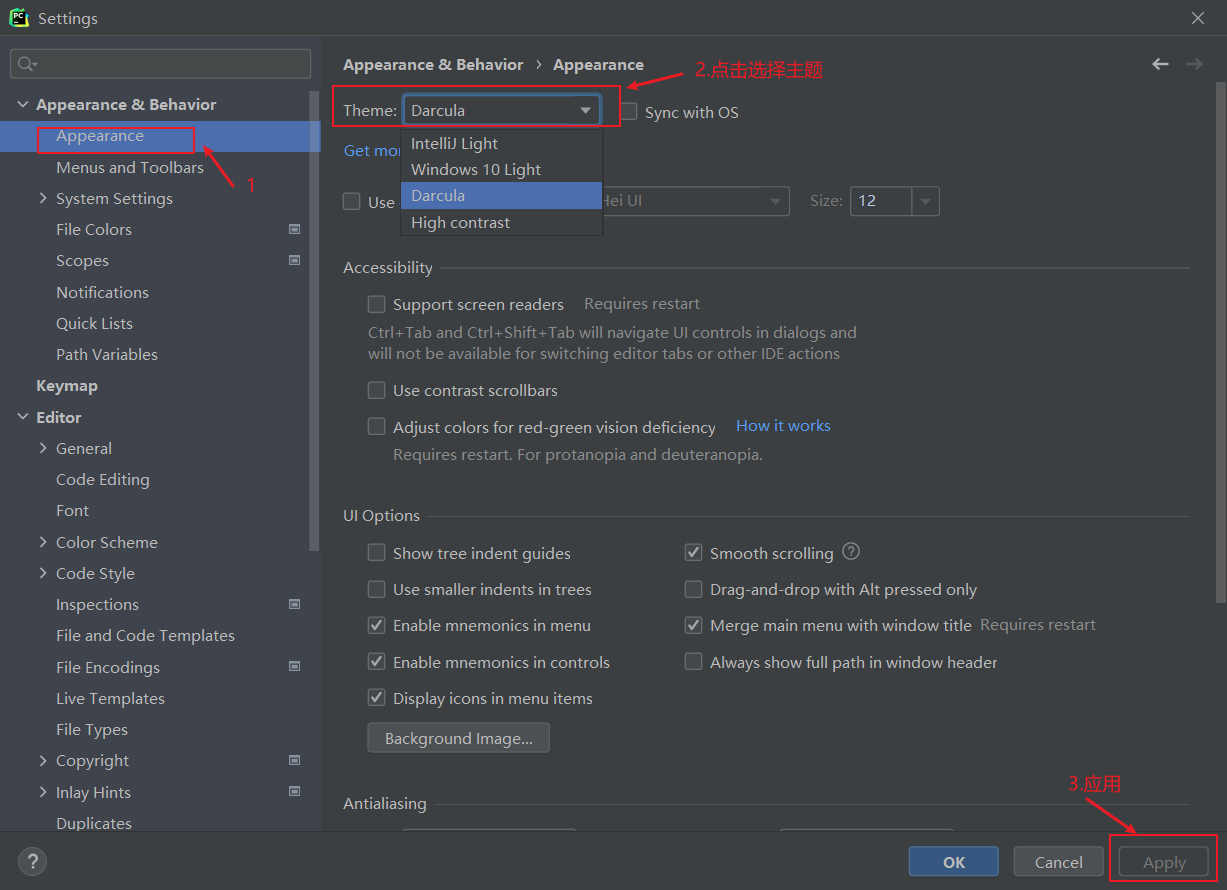The width and height of the screenshot is (1227, 890).
Task: Open the Notifications settings page
Action: pos(102,292)
